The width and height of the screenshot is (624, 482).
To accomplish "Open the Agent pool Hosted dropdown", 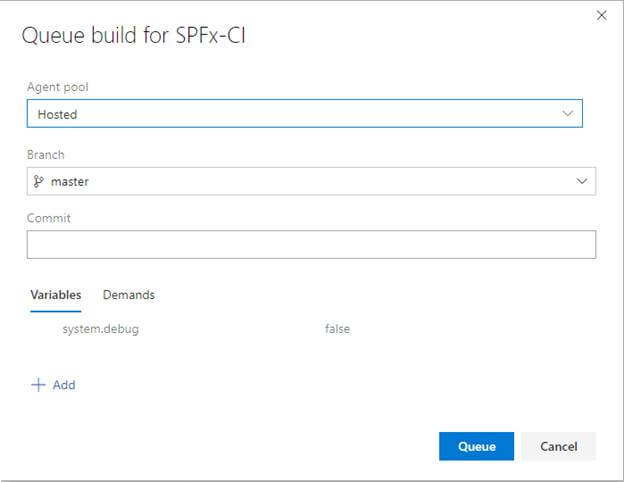I will (305, 114).
